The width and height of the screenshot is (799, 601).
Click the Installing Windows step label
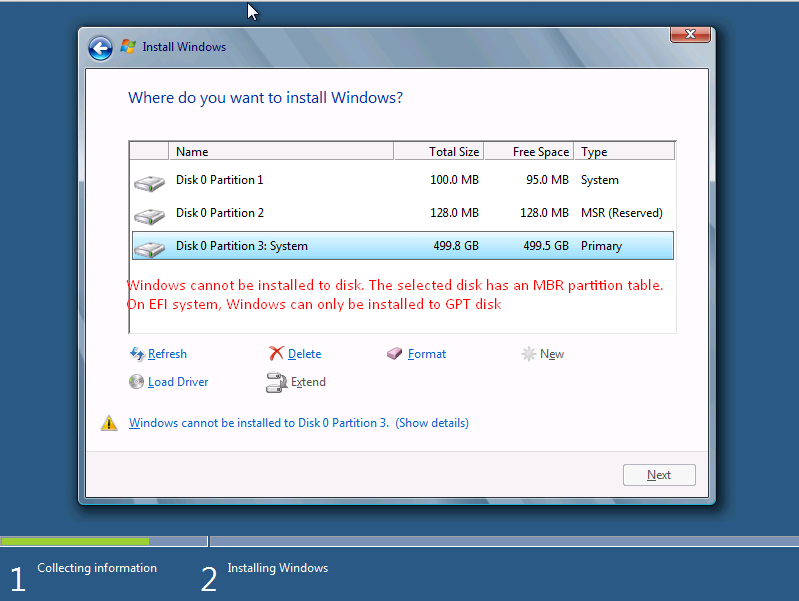tap(278, 568)
